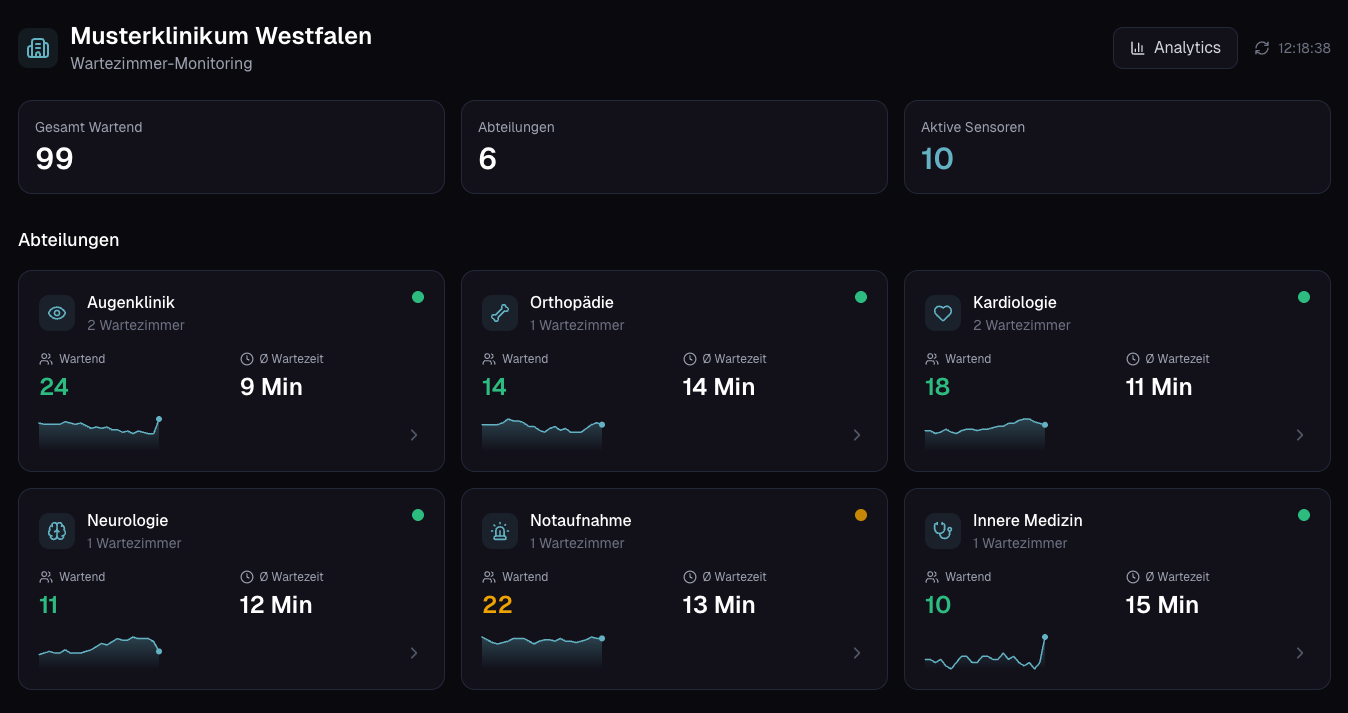Expand the Augenklinik card via its chevron
Viewport: 1348px width, 713px height.
pos(413,435)
